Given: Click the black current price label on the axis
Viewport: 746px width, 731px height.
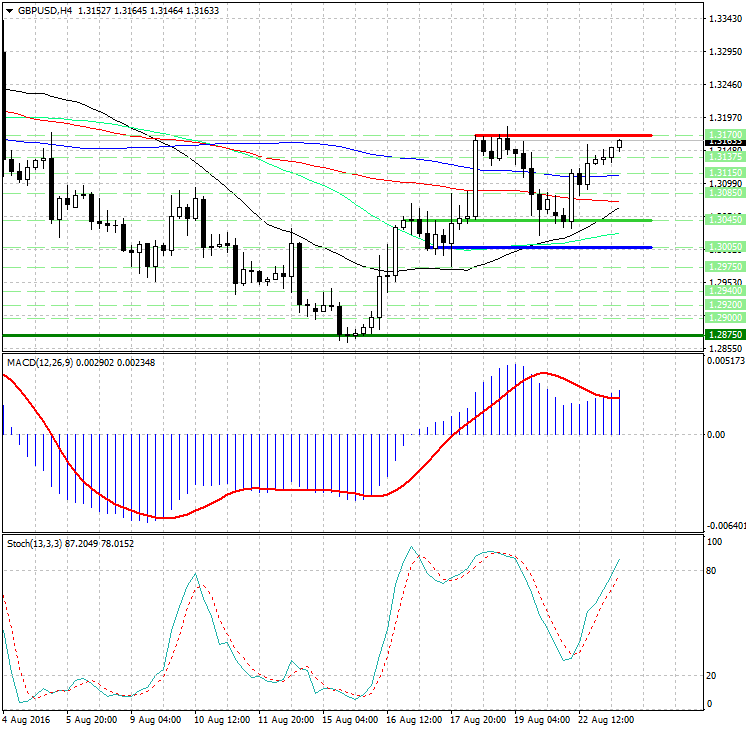Looking at the screenshot, I should coord(723,143).
